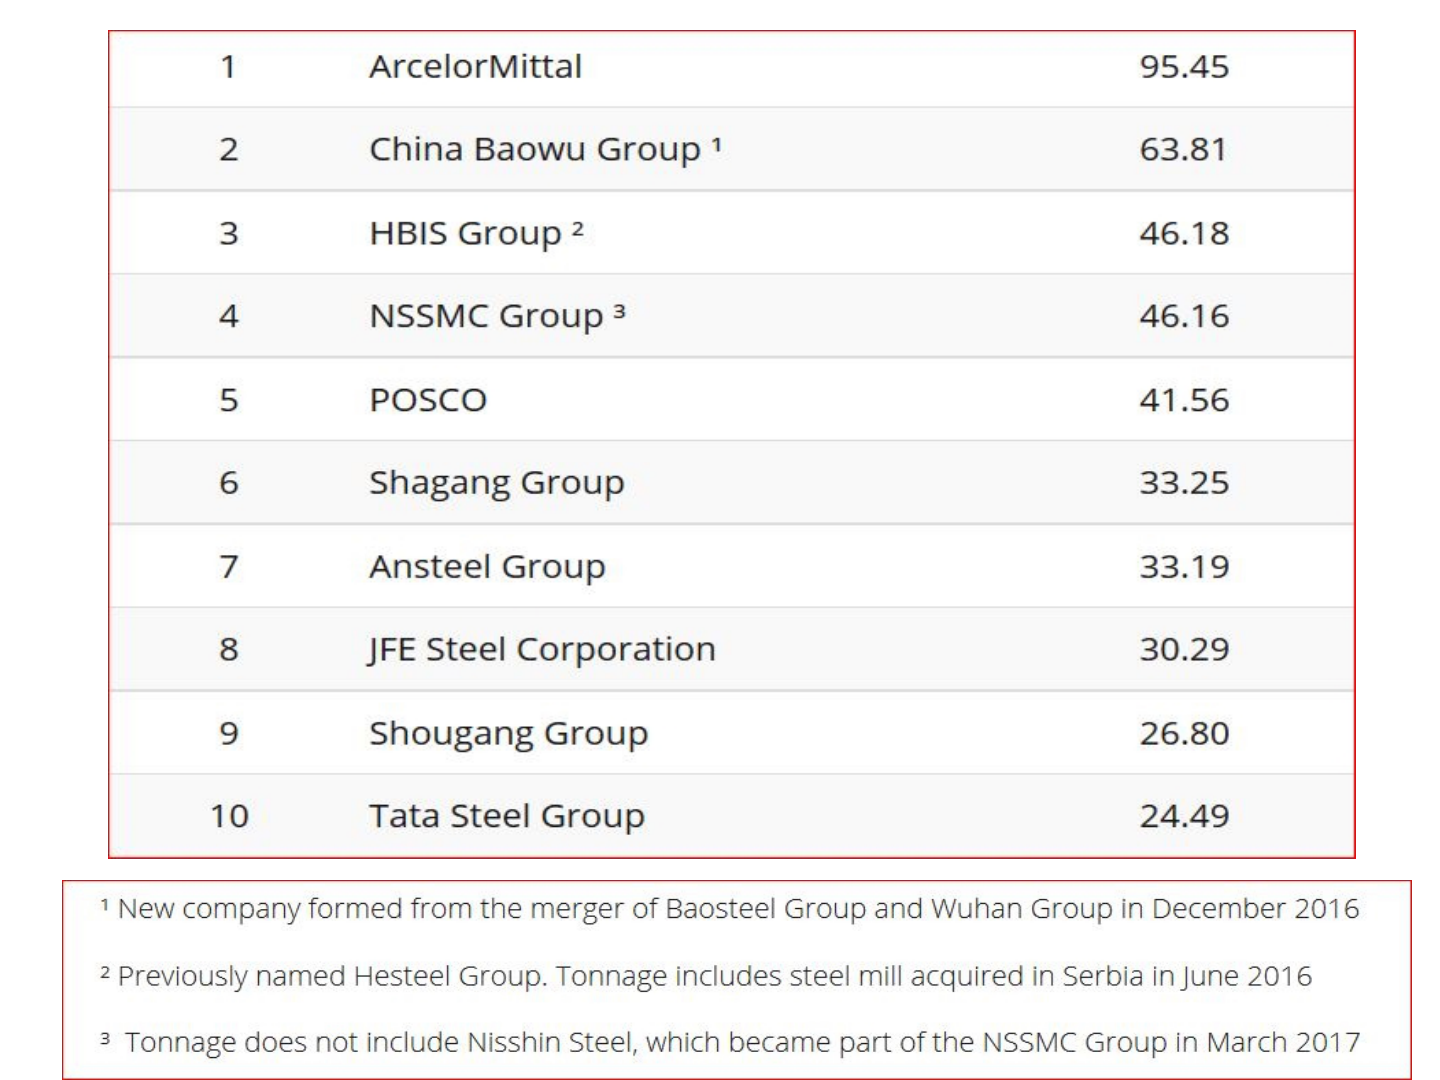The height and width of the screenshot is (1080, 1440).
Task: Click rank number 10
Action: tap(229, 817)
